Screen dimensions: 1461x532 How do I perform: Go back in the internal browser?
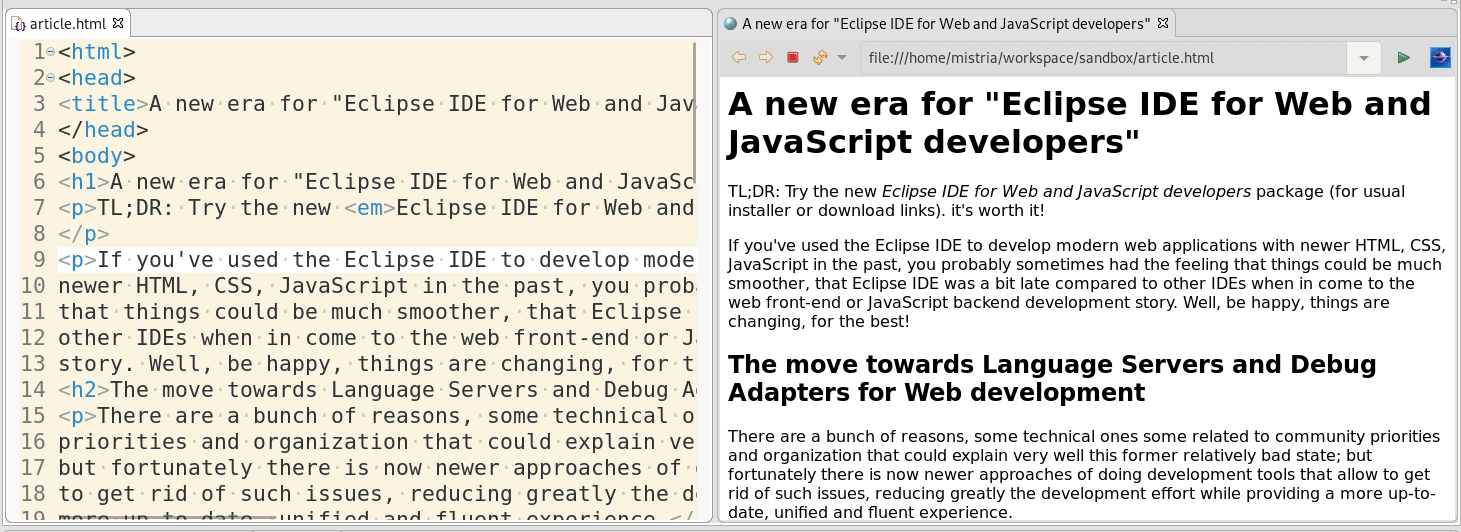pos(739,58)
